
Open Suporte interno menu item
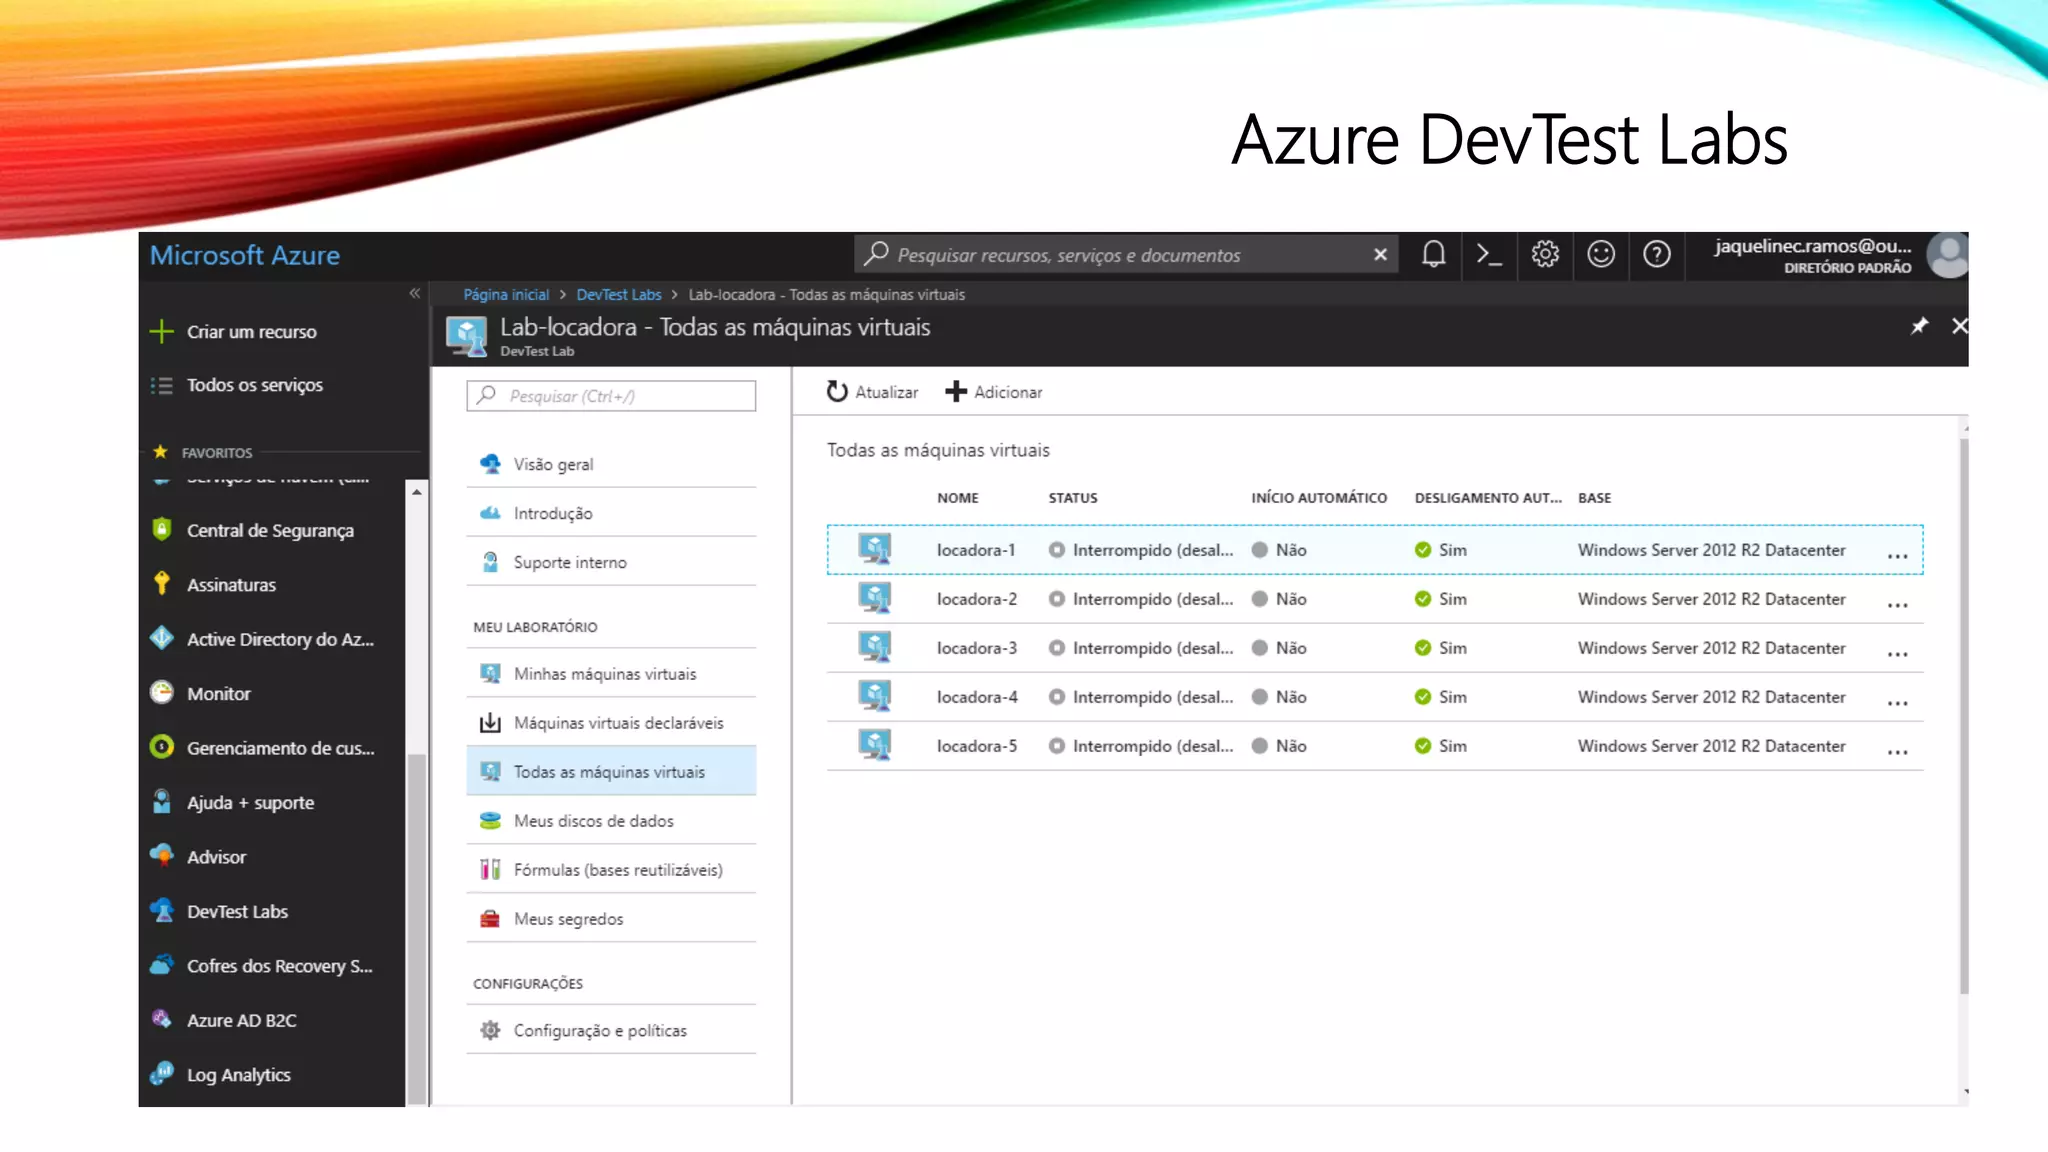click(611, 562)
